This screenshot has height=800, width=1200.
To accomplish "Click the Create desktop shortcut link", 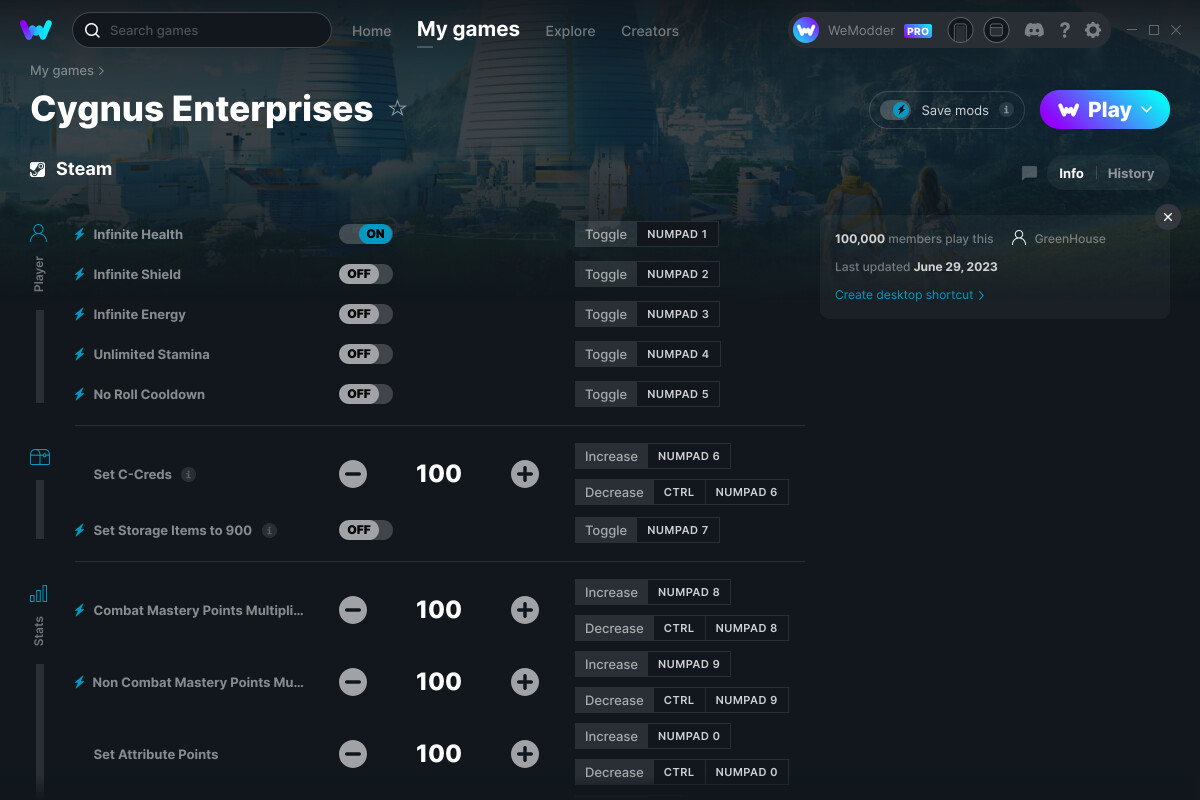I will tap(903, 295).
